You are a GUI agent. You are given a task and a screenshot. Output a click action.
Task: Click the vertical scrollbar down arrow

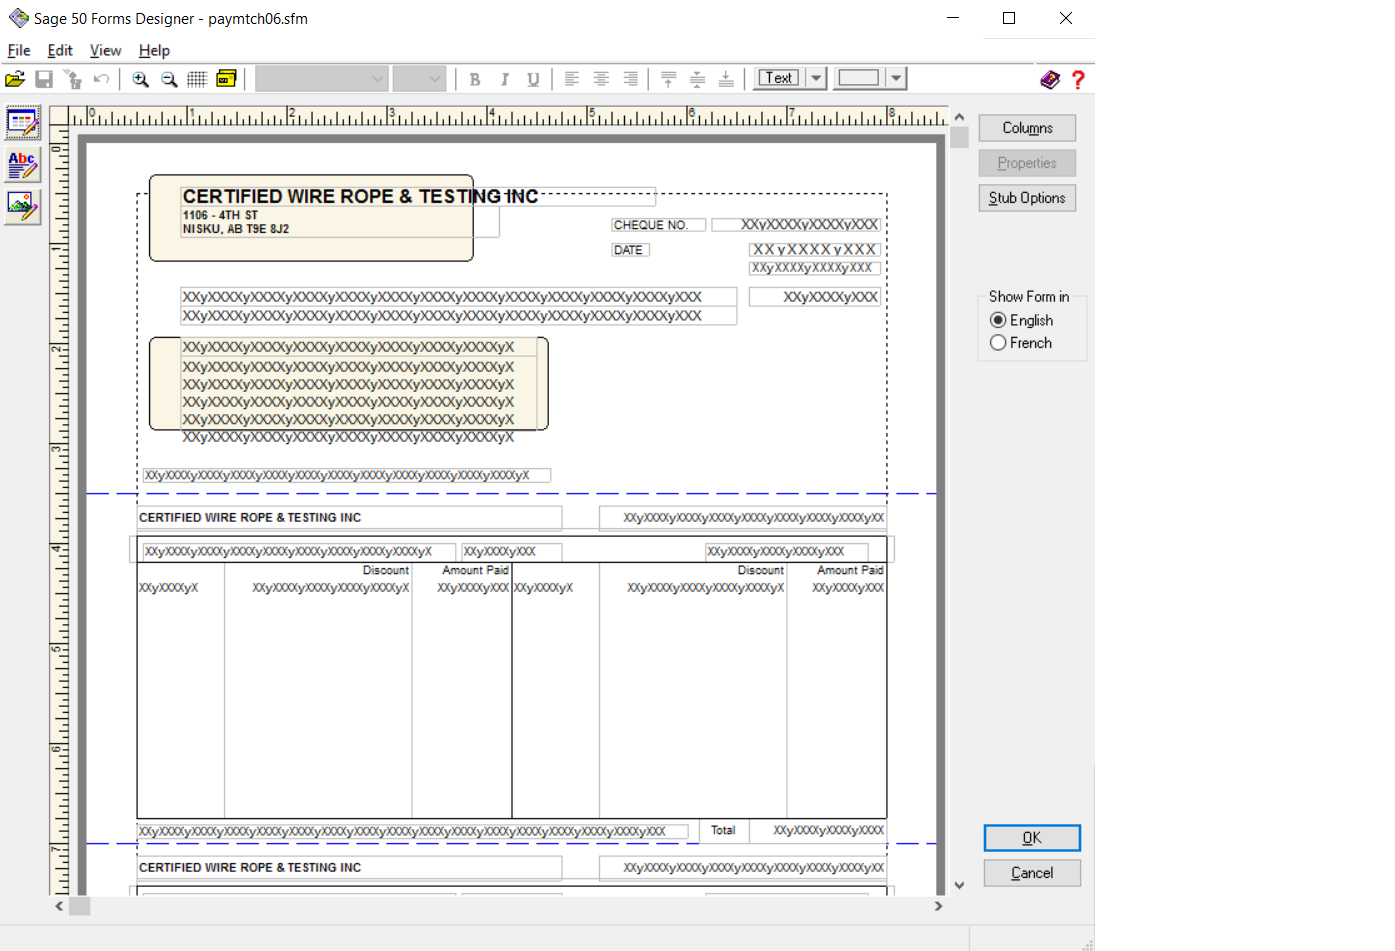(959, 885)
